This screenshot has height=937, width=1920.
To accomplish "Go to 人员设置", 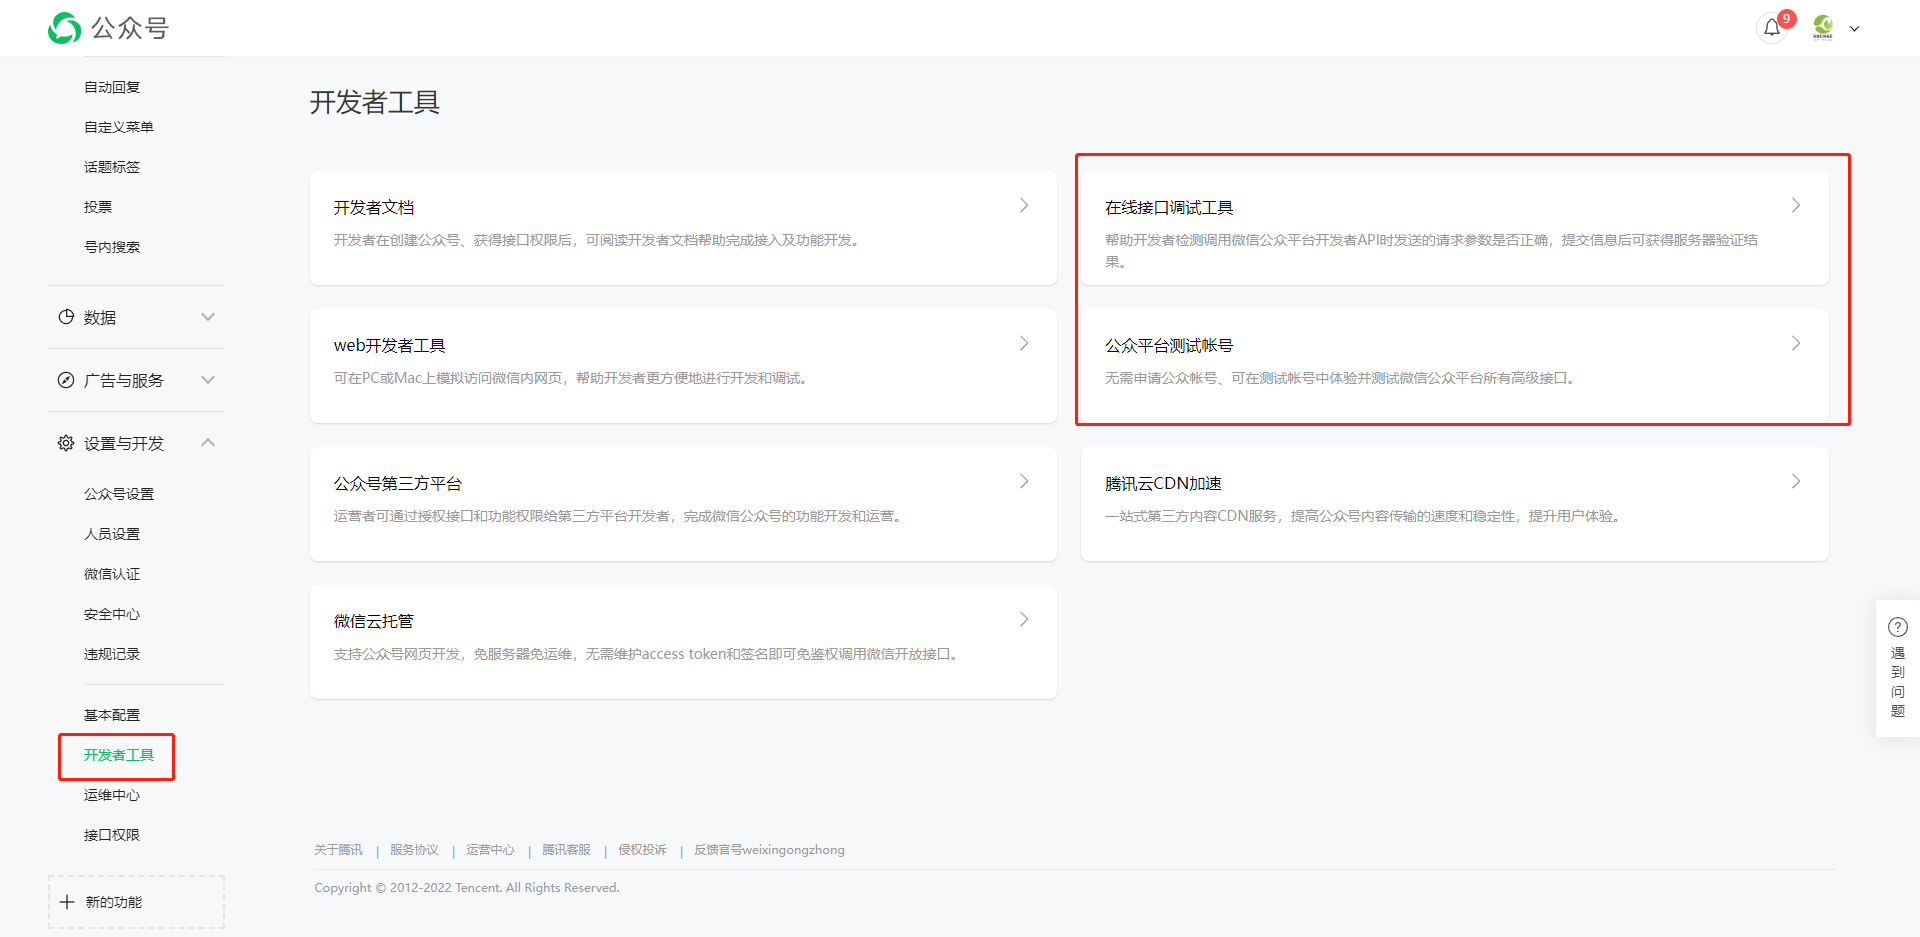I will click(x=112, y=534).
